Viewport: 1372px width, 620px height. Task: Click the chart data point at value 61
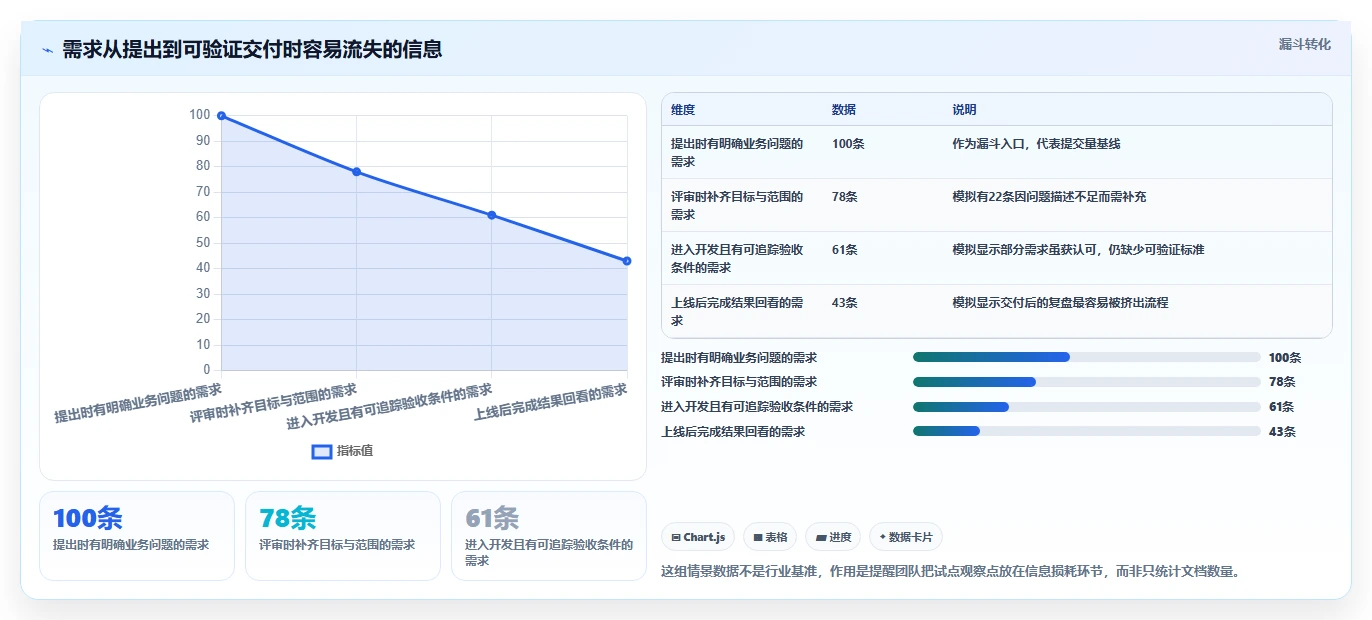(x=491, y=215)
